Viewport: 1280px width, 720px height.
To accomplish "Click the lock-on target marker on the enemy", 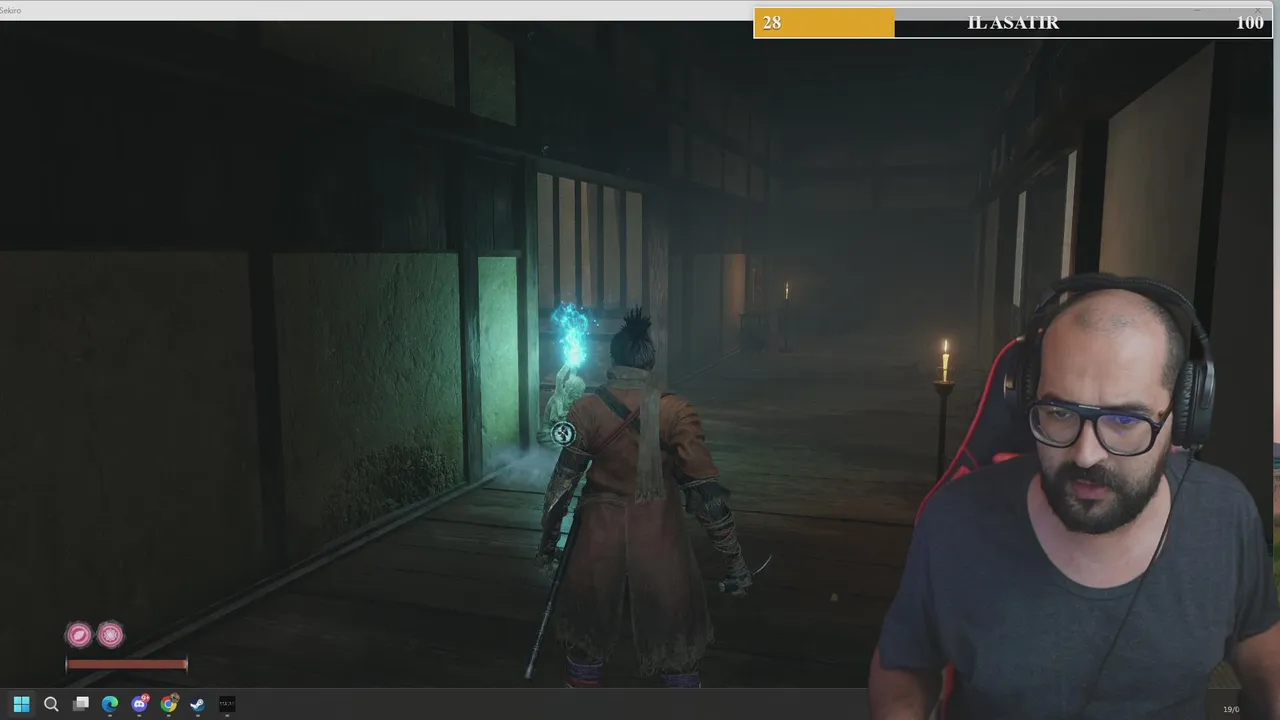I will coord(562,433).
